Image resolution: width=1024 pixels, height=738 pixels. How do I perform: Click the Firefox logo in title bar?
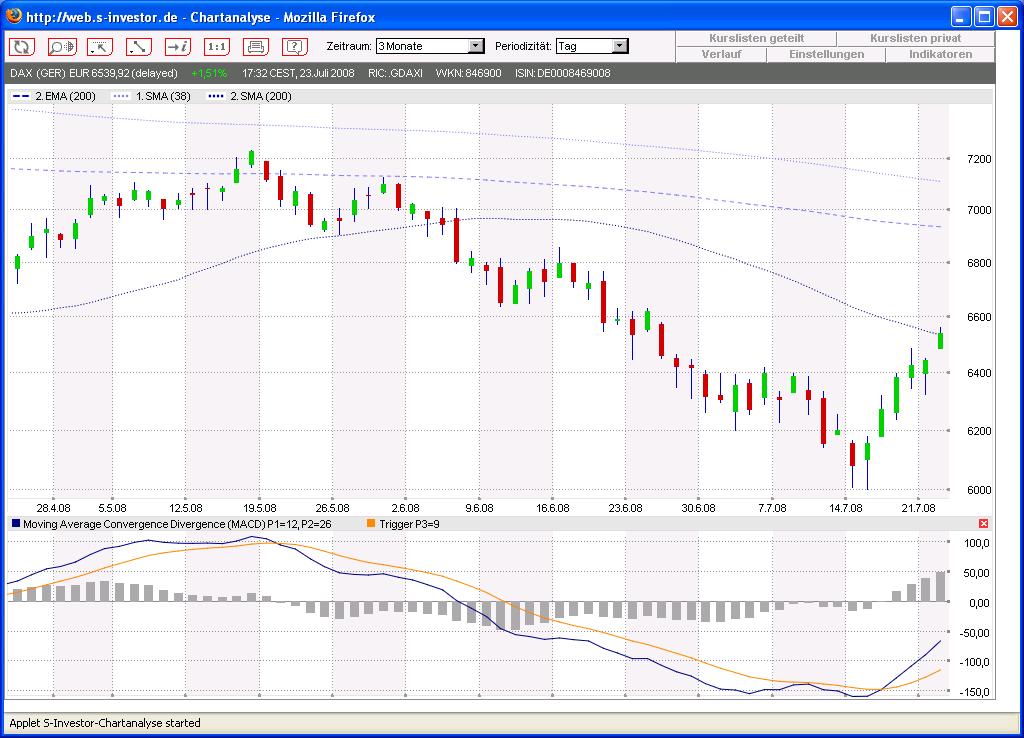click(14, 16)
